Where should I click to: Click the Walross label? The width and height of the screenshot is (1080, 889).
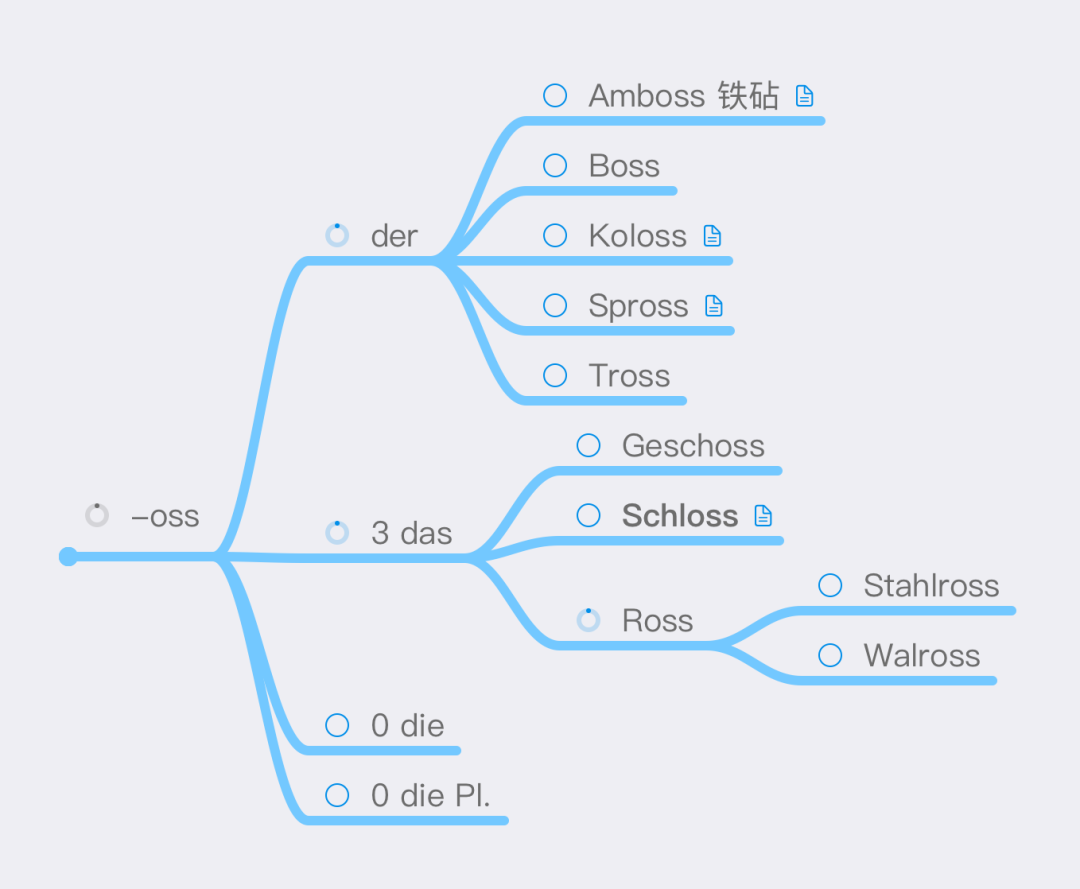(922, 655)
